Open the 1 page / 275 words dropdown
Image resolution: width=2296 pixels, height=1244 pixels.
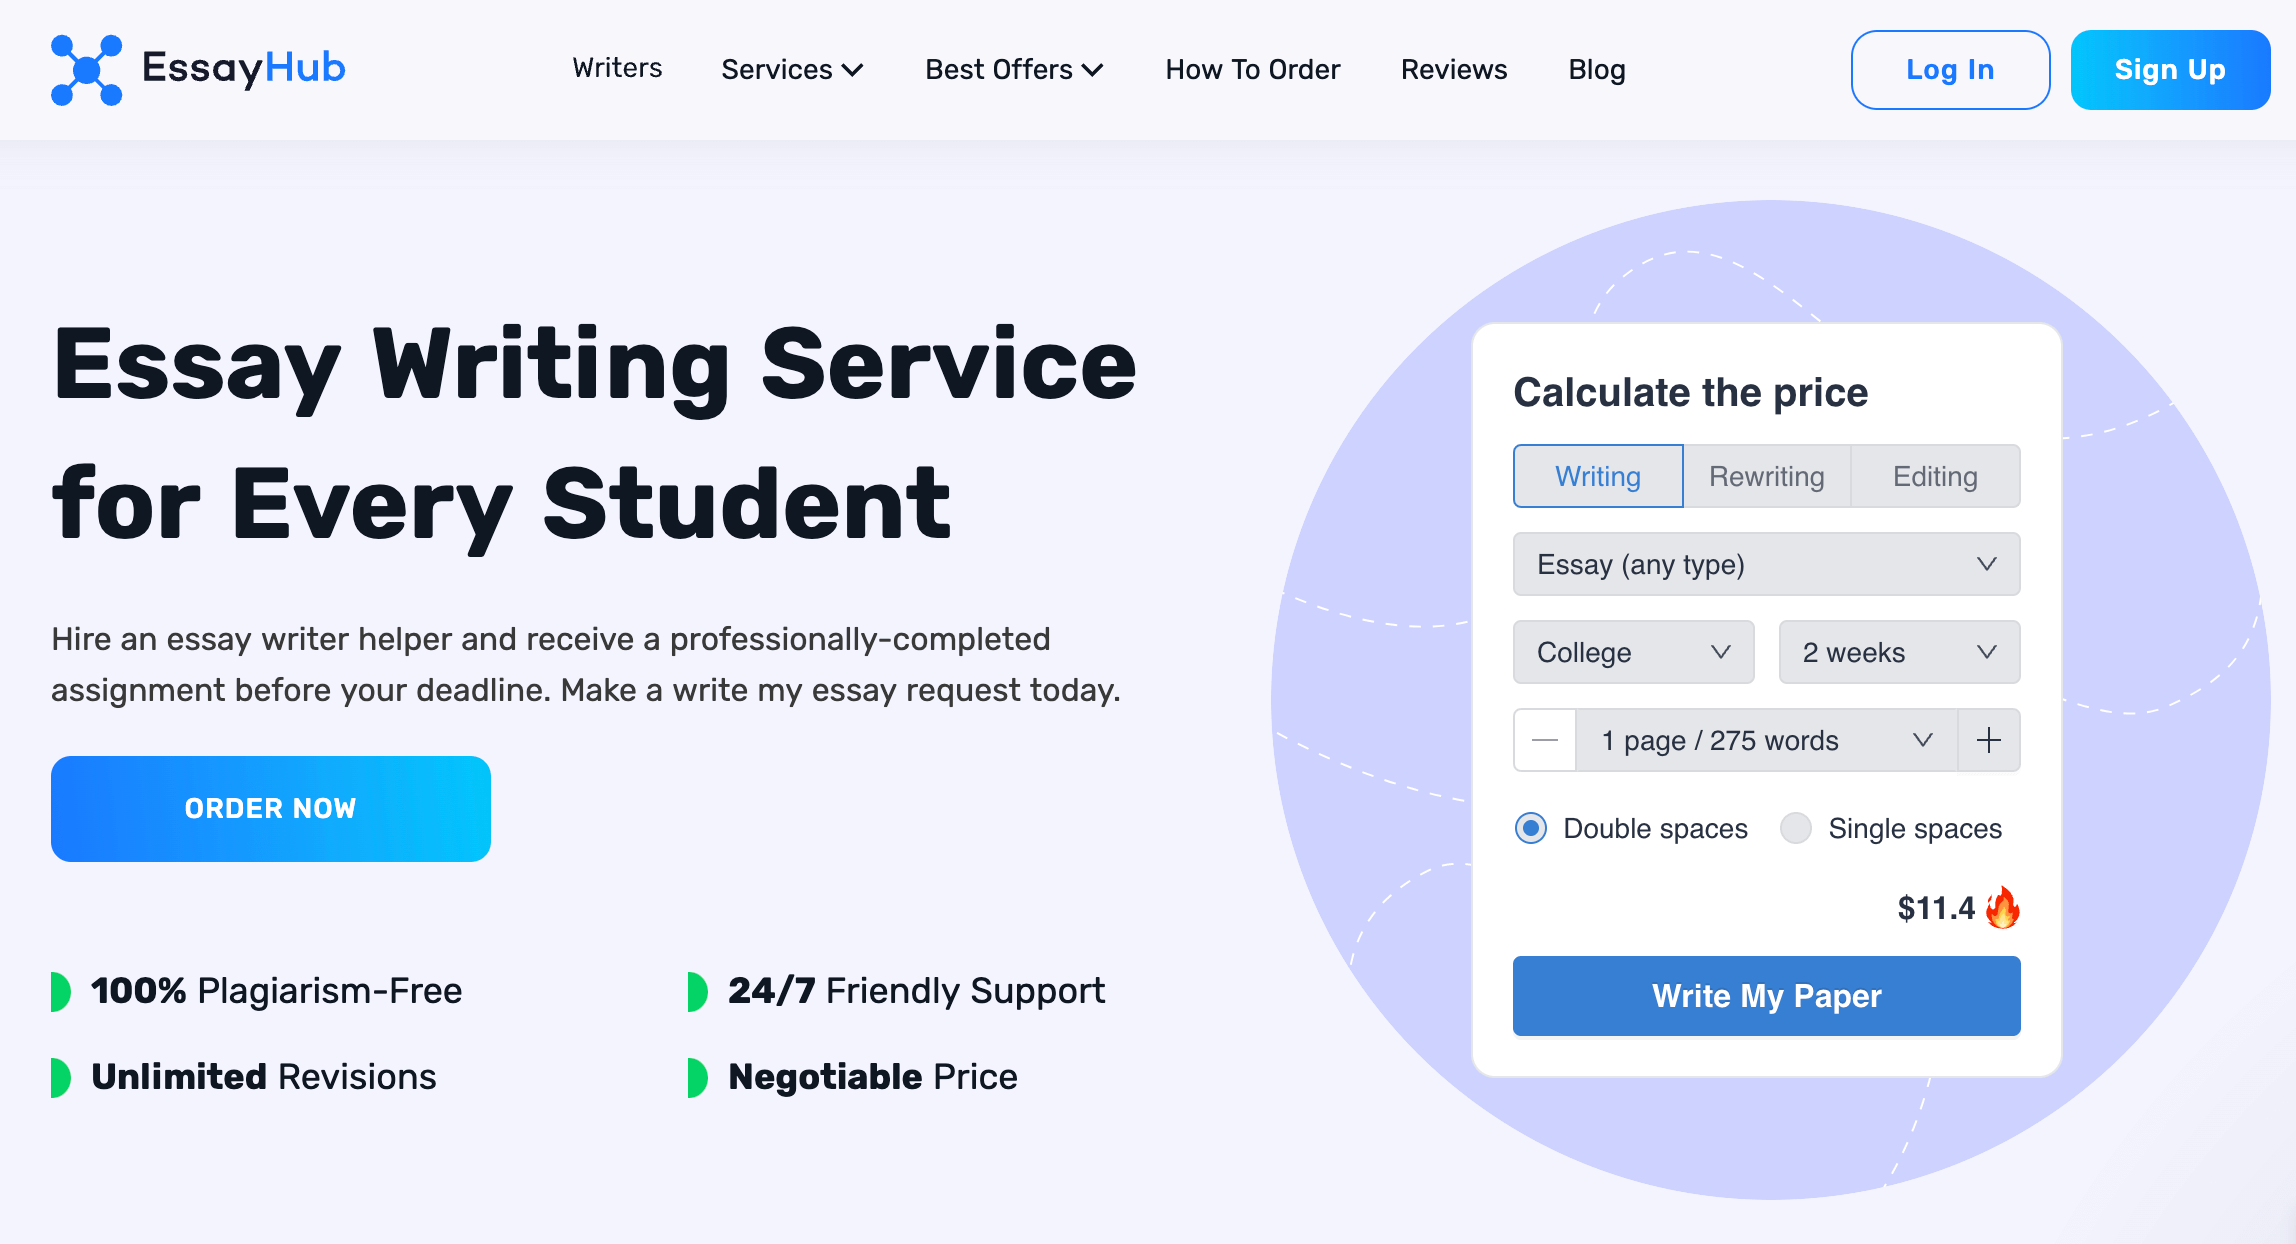[x=1766, y=740]
